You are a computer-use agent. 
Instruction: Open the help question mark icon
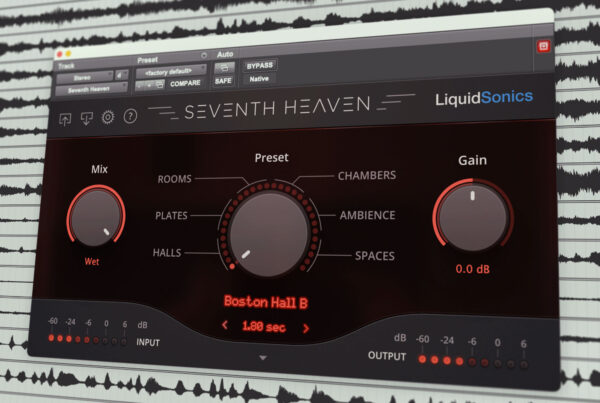coord(130,116)
